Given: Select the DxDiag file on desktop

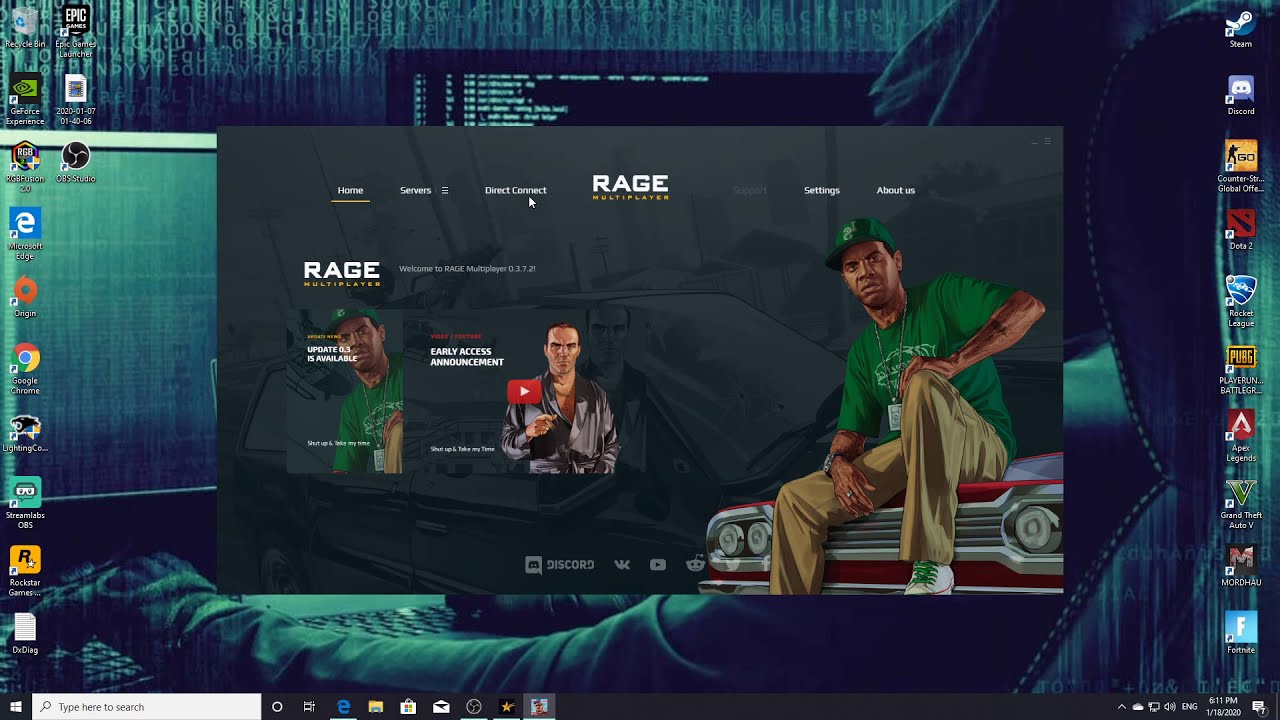Looking at the screenshot, I should (x=25, y=634).
